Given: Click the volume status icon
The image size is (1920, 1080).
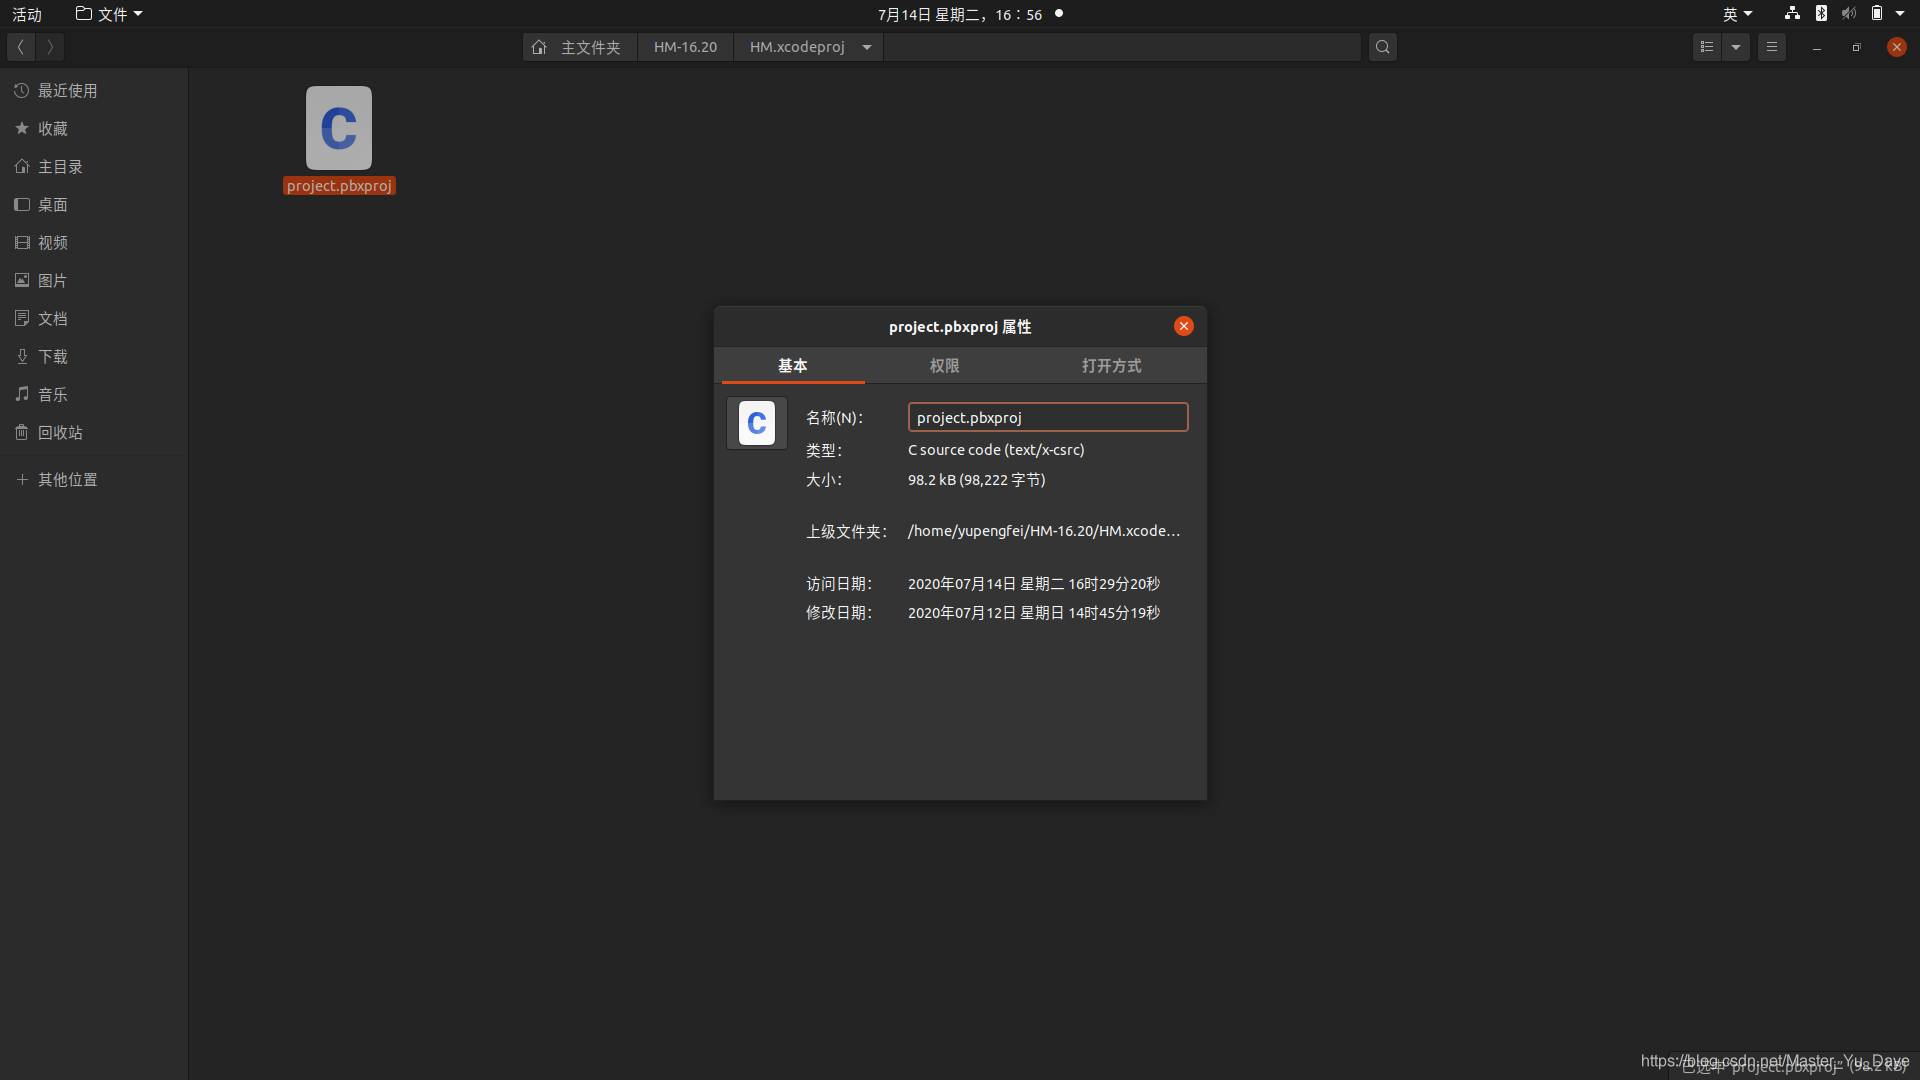Looking at the screenshot, I should 1849,14.
